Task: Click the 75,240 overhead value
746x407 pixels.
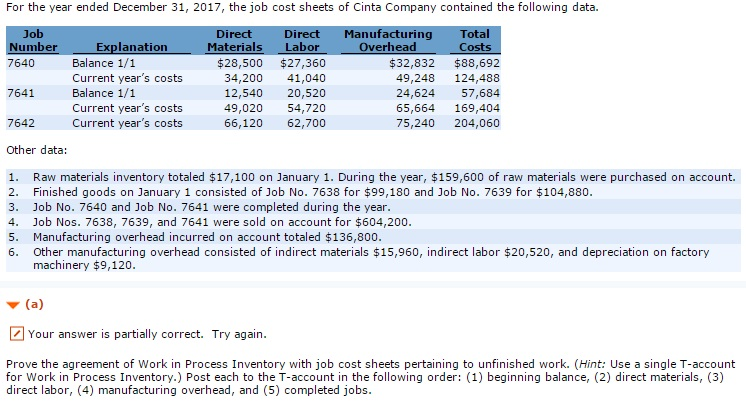Action: pyautogui.click(x=414, y=123)
